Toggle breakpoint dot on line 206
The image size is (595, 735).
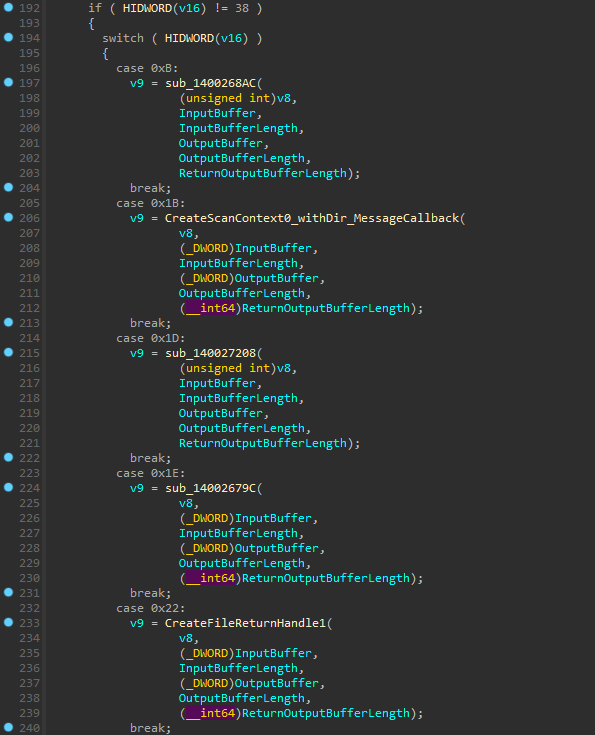coord(8,218)
